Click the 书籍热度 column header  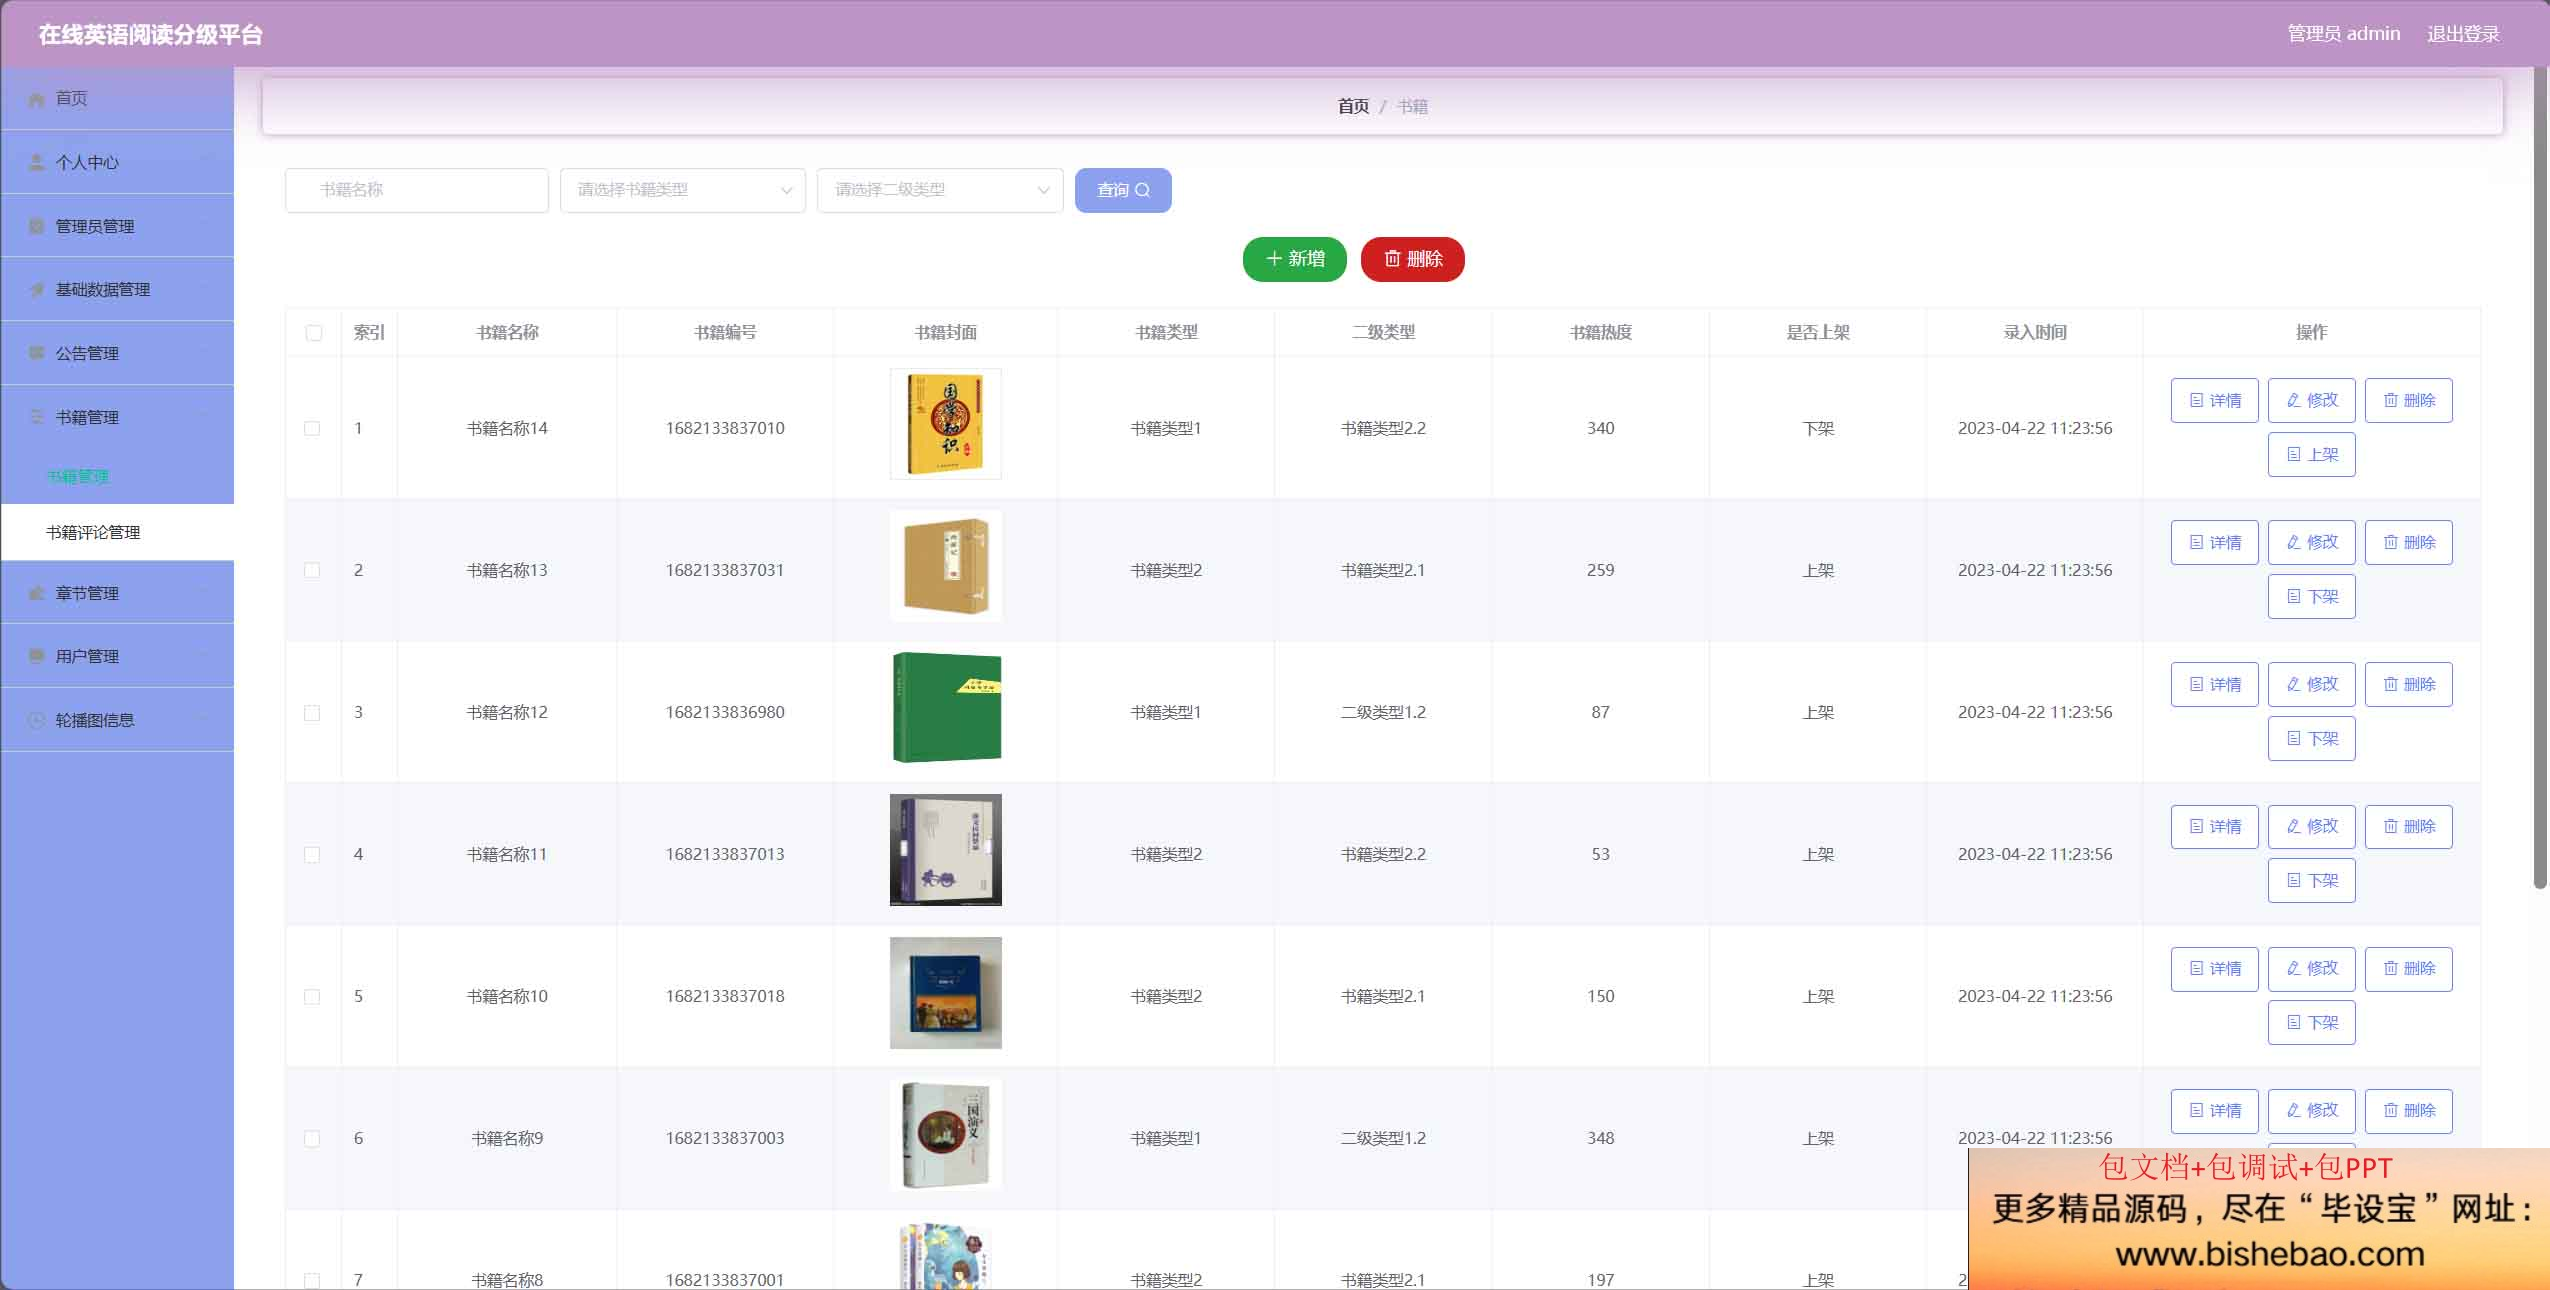tap(1600, 332)
